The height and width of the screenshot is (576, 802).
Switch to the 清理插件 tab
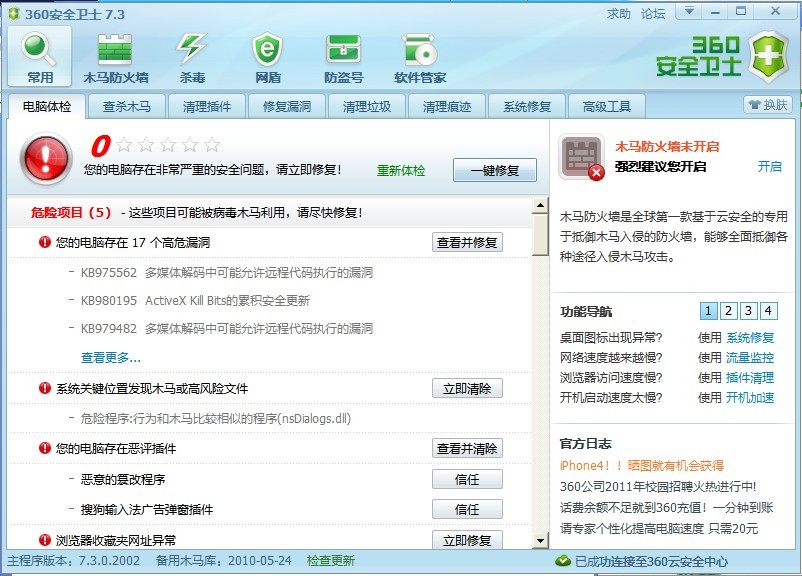207,106
